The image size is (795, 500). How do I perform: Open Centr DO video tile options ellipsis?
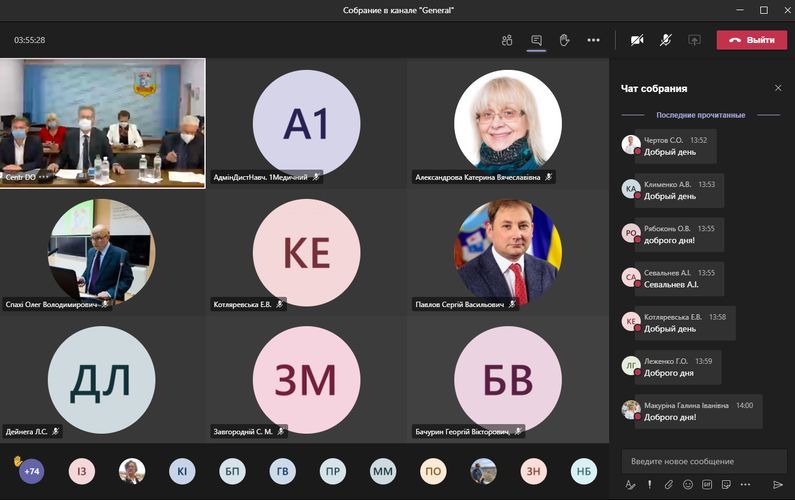(x=44, y=177)
